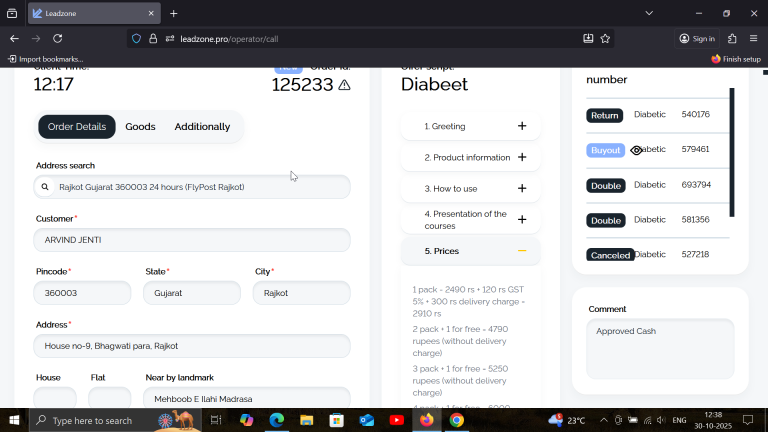Expand the 2. Product information section

471,157
